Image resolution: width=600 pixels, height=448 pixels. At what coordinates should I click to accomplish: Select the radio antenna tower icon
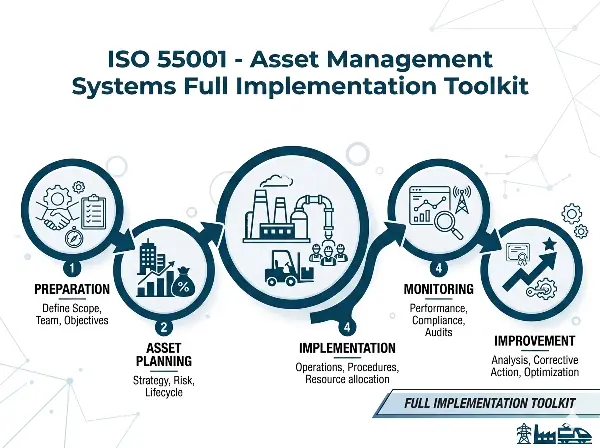click(462, 199)
